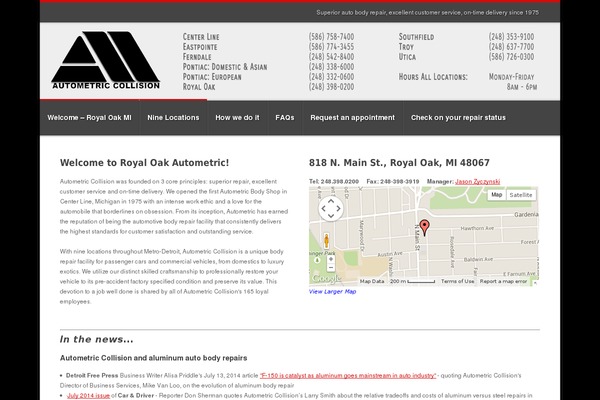600x400 pixels.
Task: Select Utica location in header
Action: [x=407, y=57]
